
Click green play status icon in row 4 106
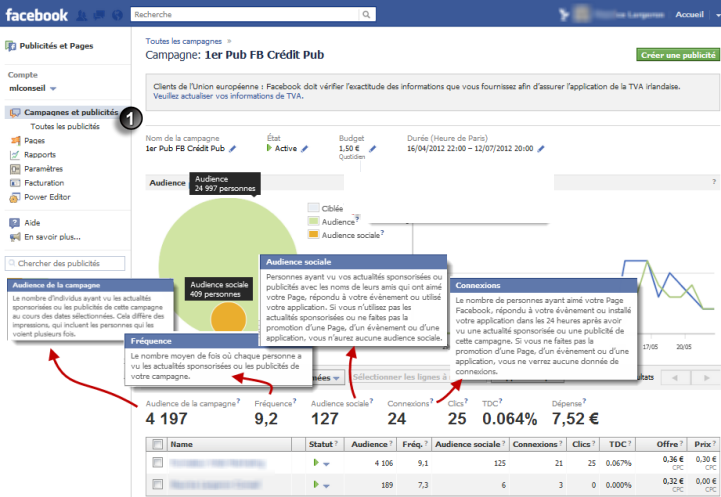(x=316, y=463)
